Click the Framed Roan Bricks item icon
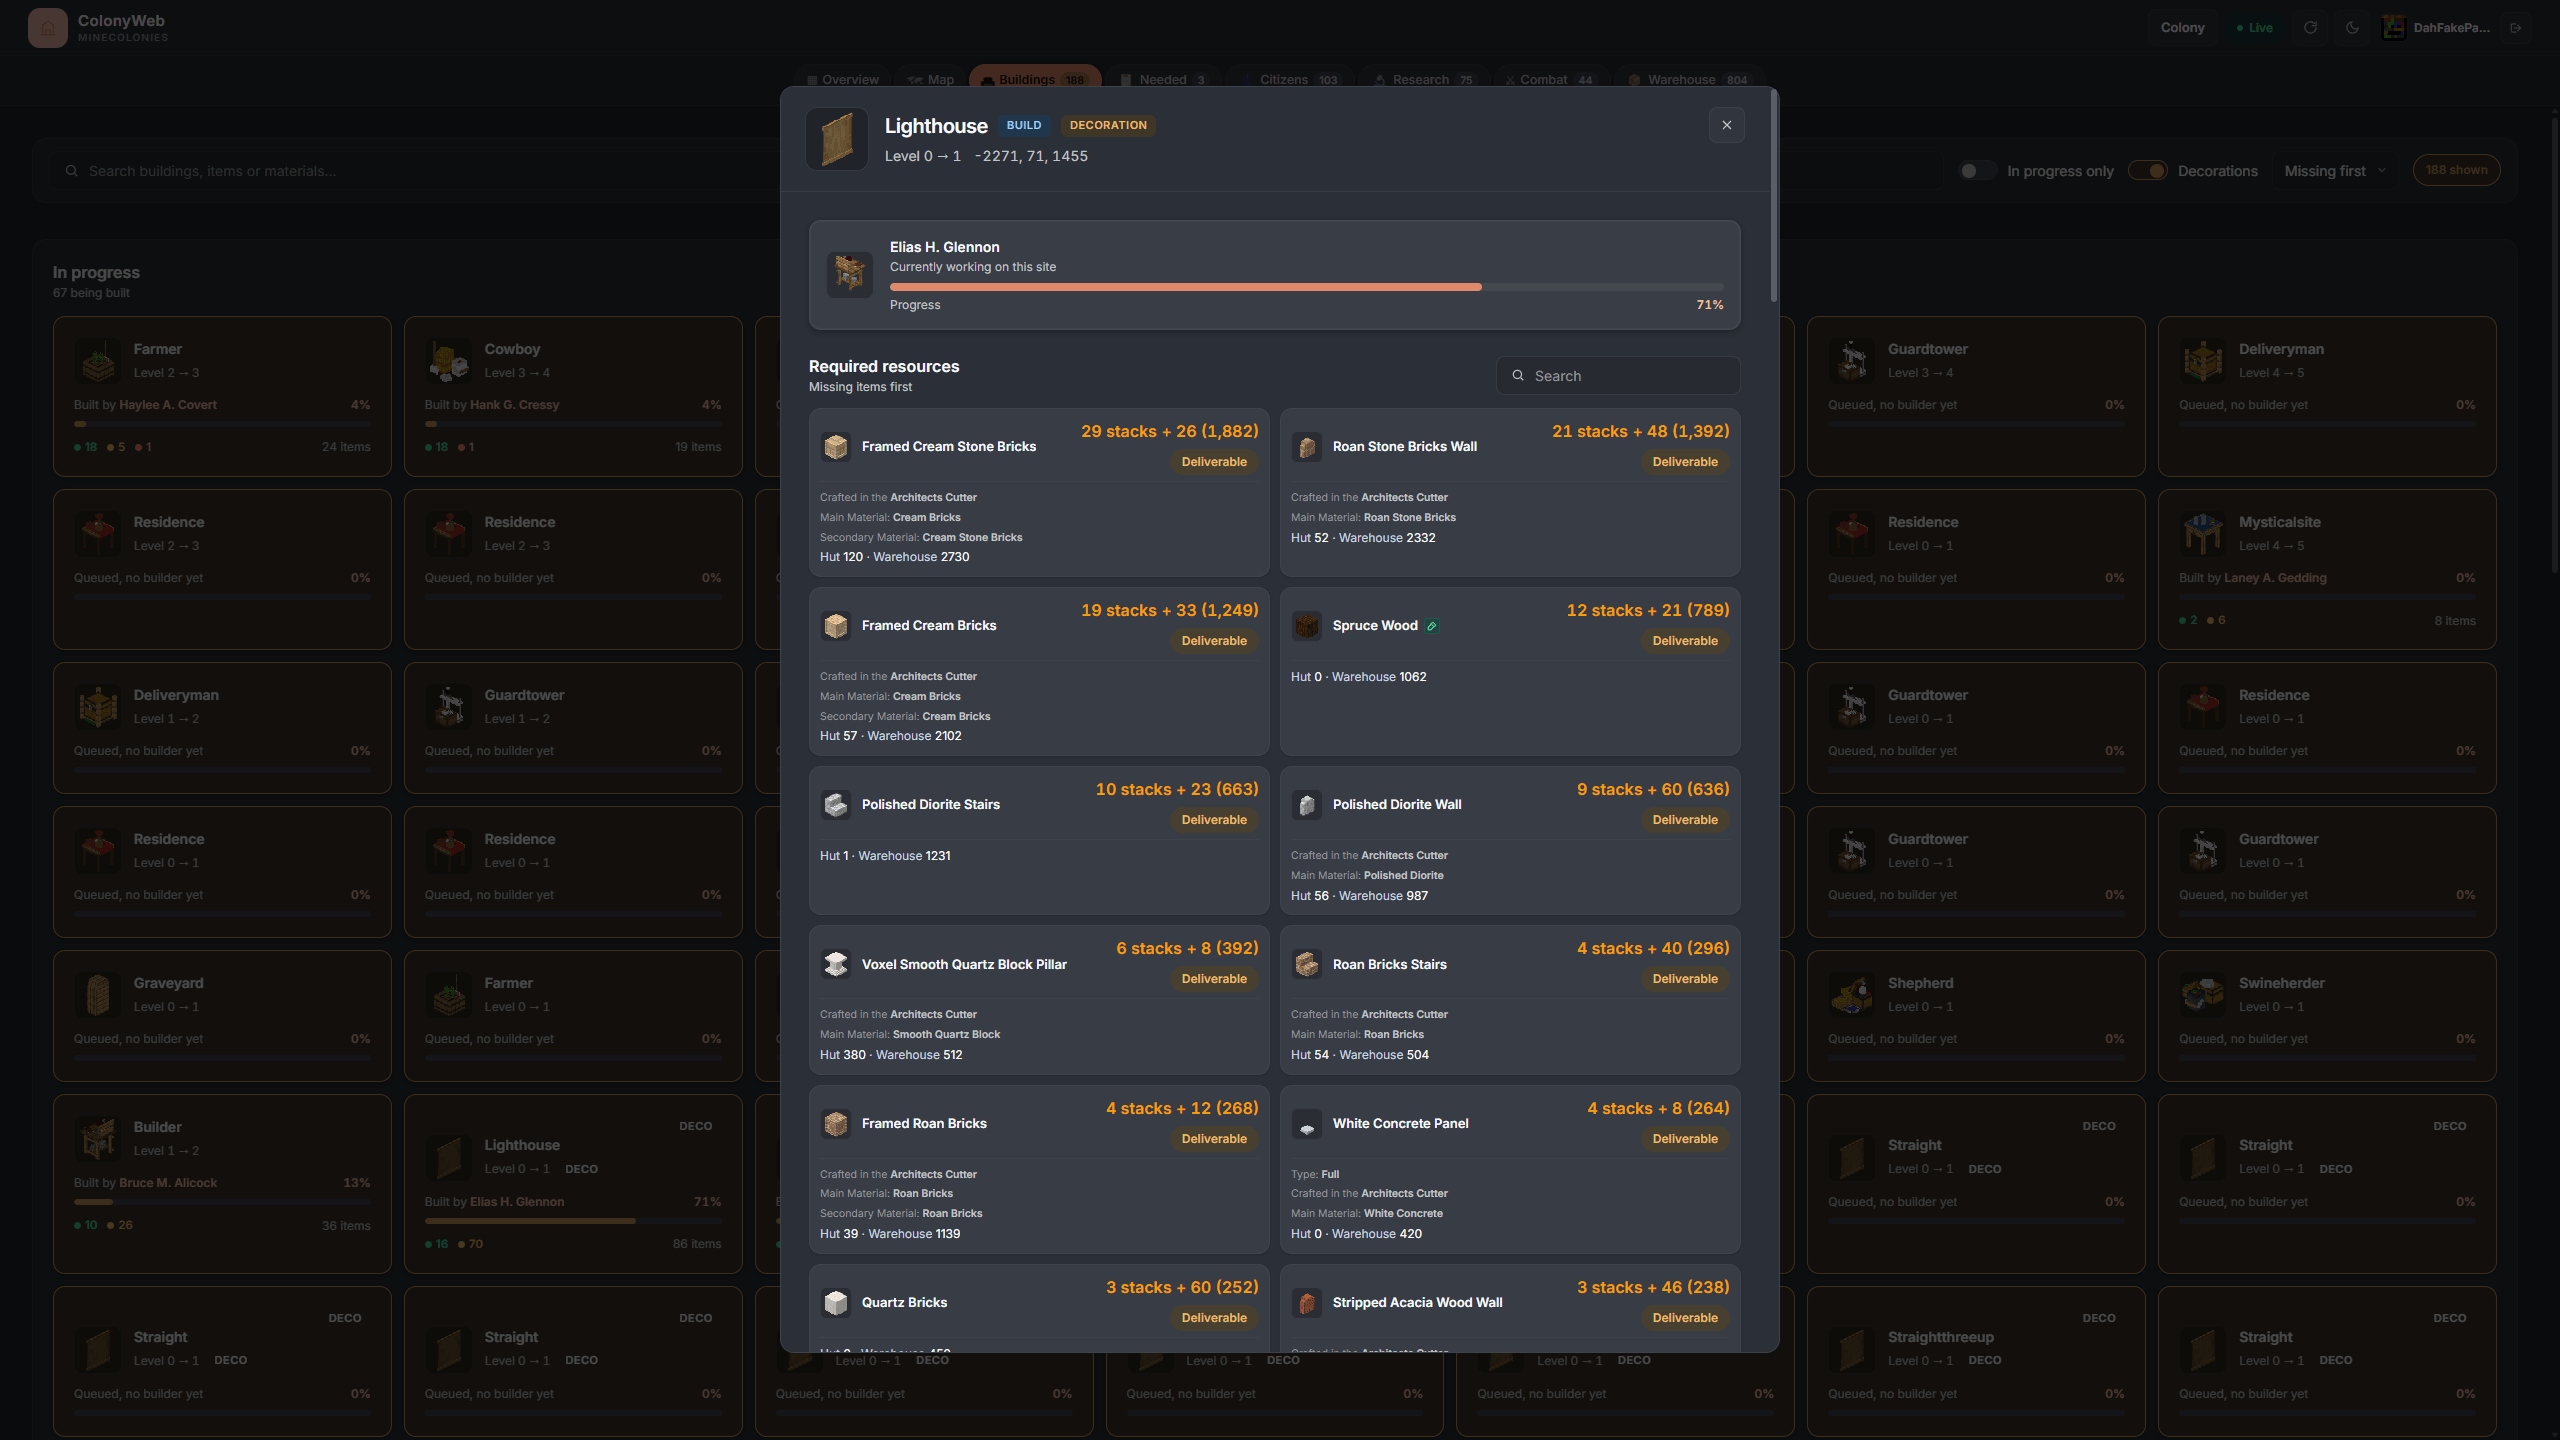The height and width of the screenshot is (1440, 2560). pos(836,1123)
